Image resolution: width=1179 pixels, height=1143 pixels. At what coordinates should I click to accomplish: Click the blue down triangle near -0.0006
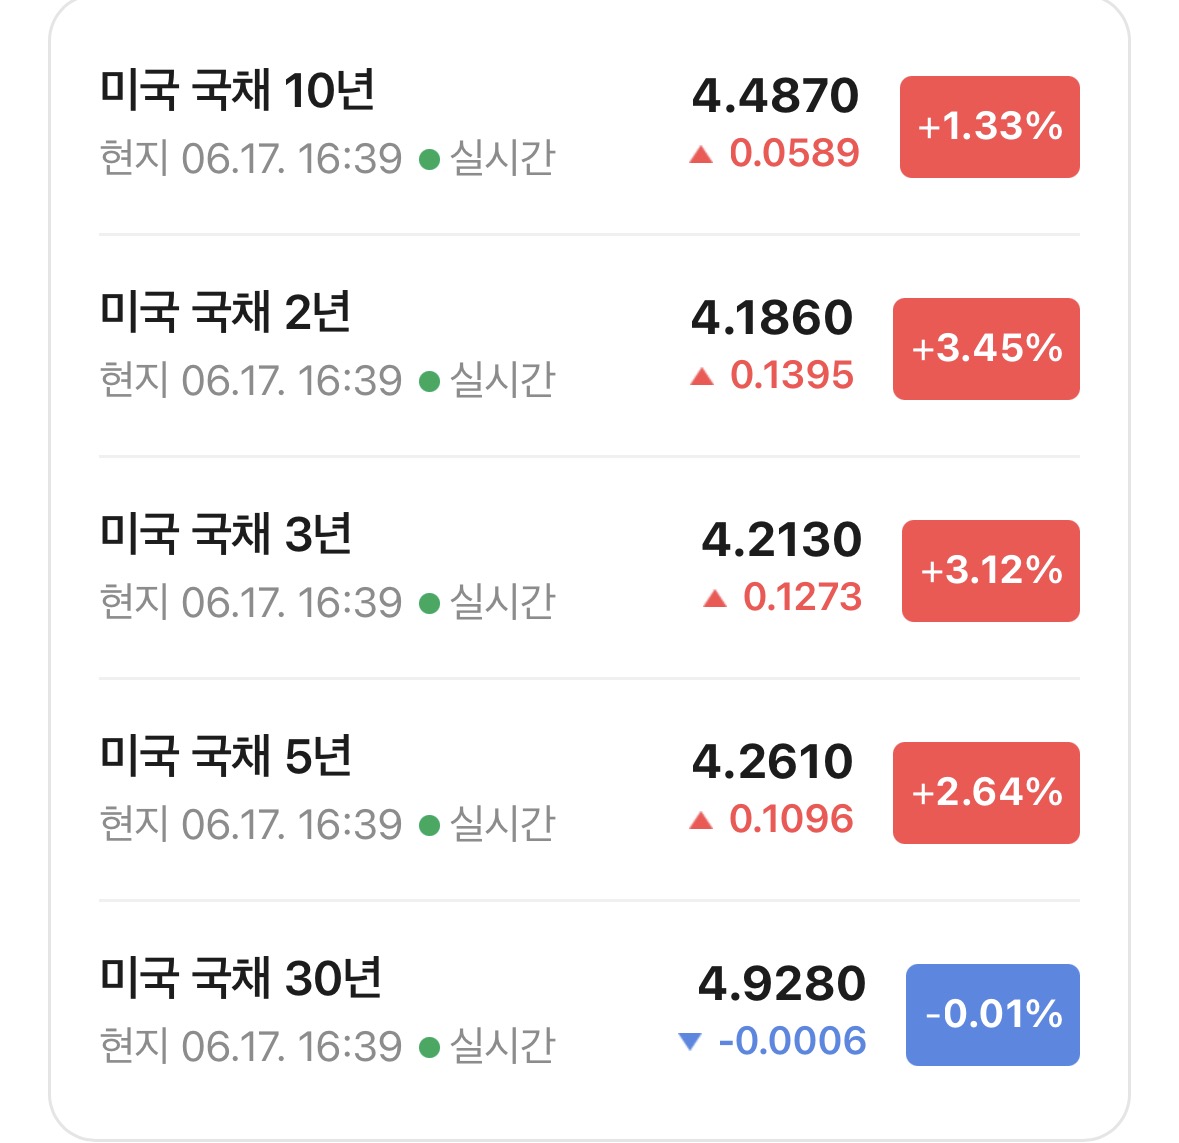point(690,1041)
